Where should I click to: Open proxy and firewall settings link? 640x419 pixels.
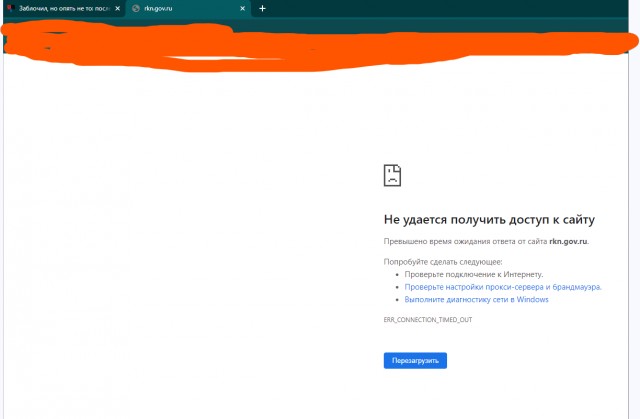tap(503, 287)
